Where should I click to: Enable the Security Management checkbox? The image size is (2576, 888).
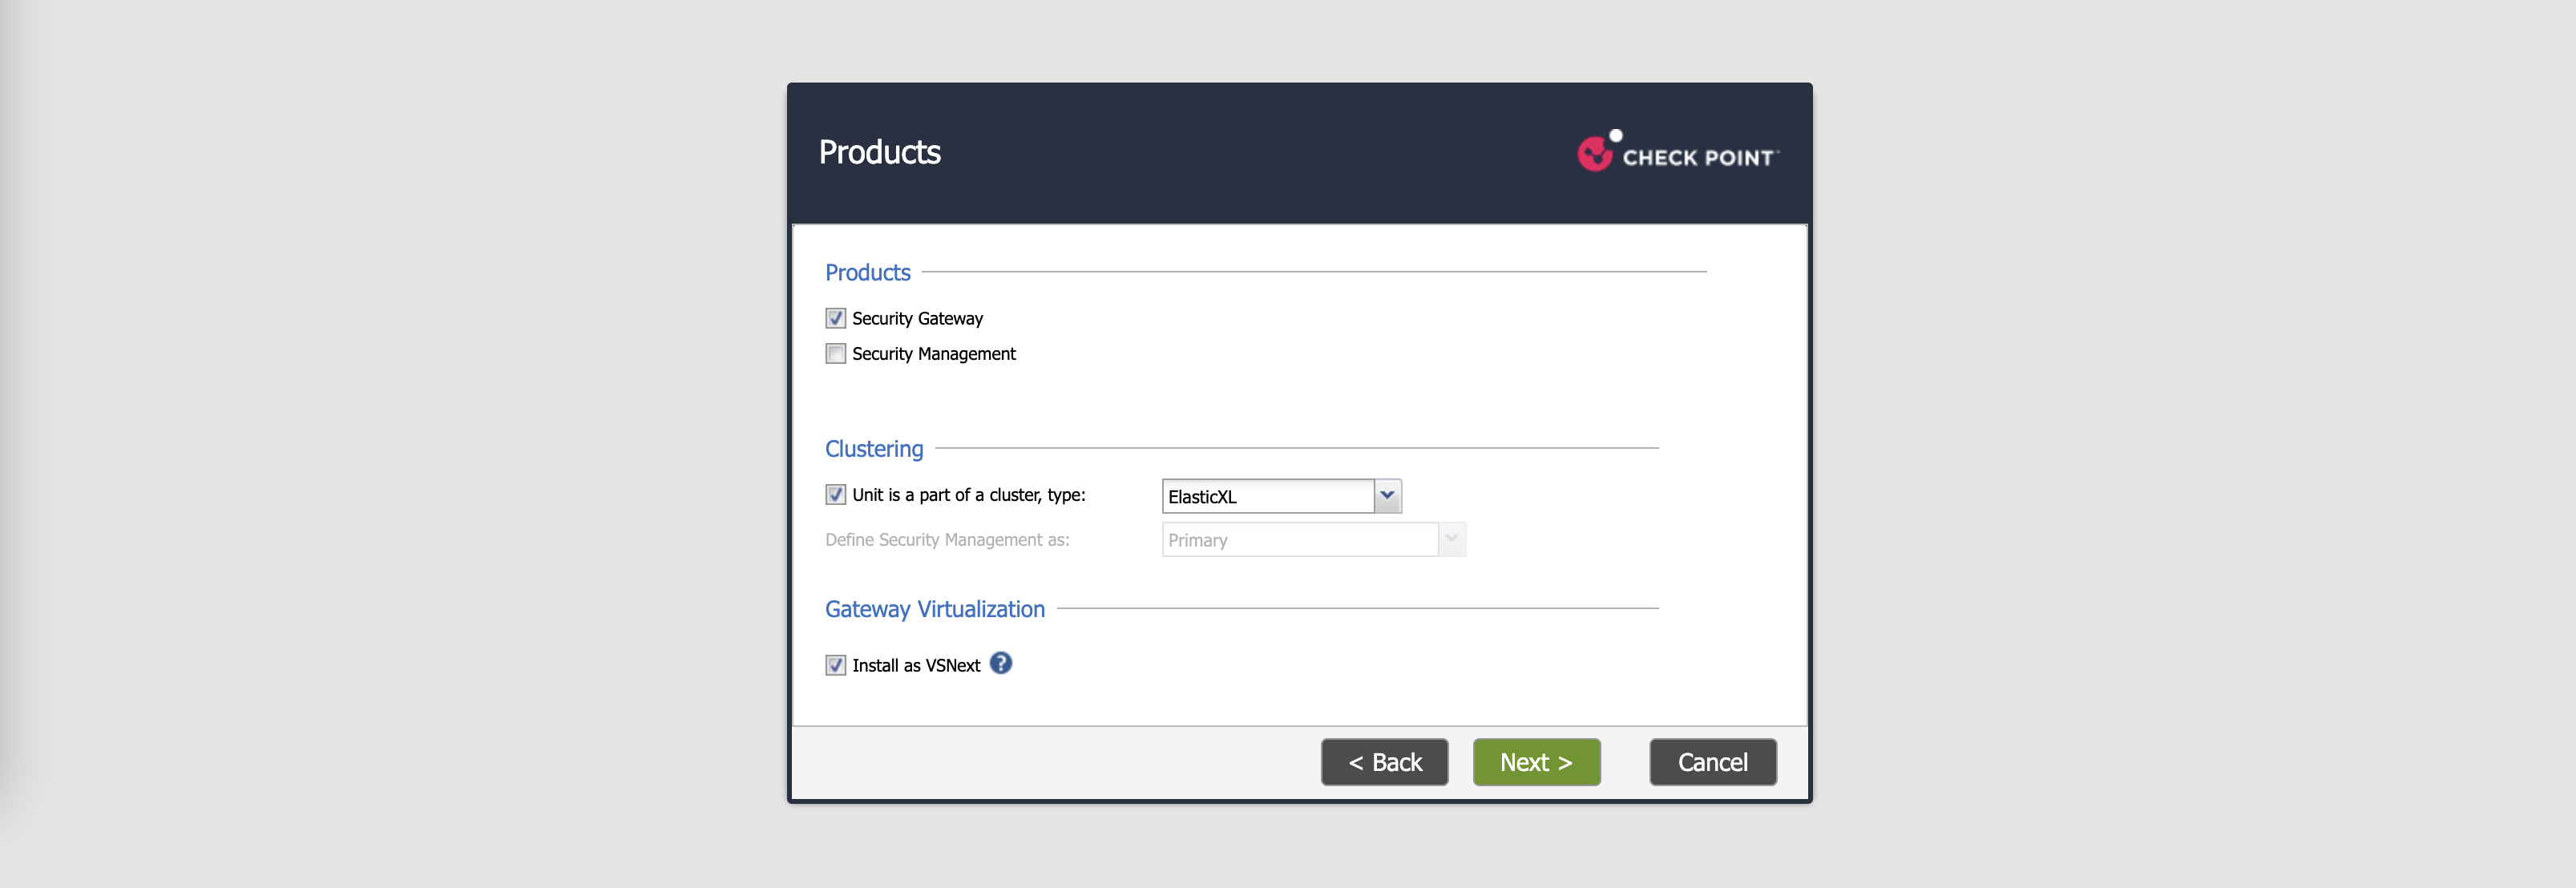pos(835,354)
